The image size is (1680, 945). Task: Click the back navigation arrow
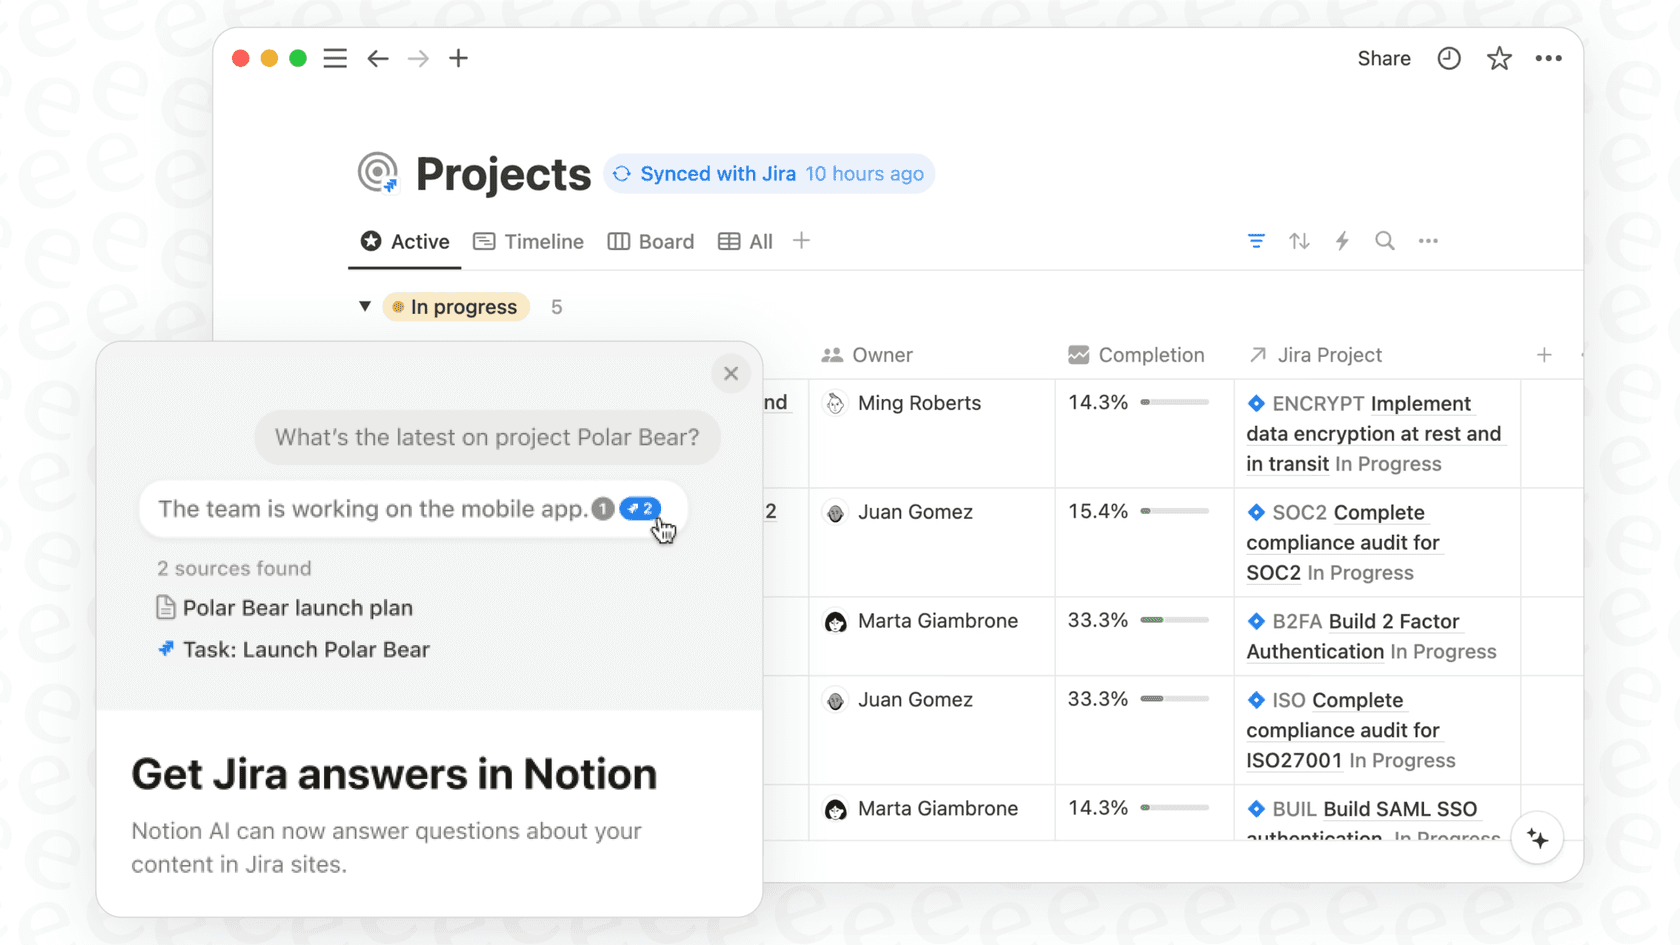coord(378,58)
